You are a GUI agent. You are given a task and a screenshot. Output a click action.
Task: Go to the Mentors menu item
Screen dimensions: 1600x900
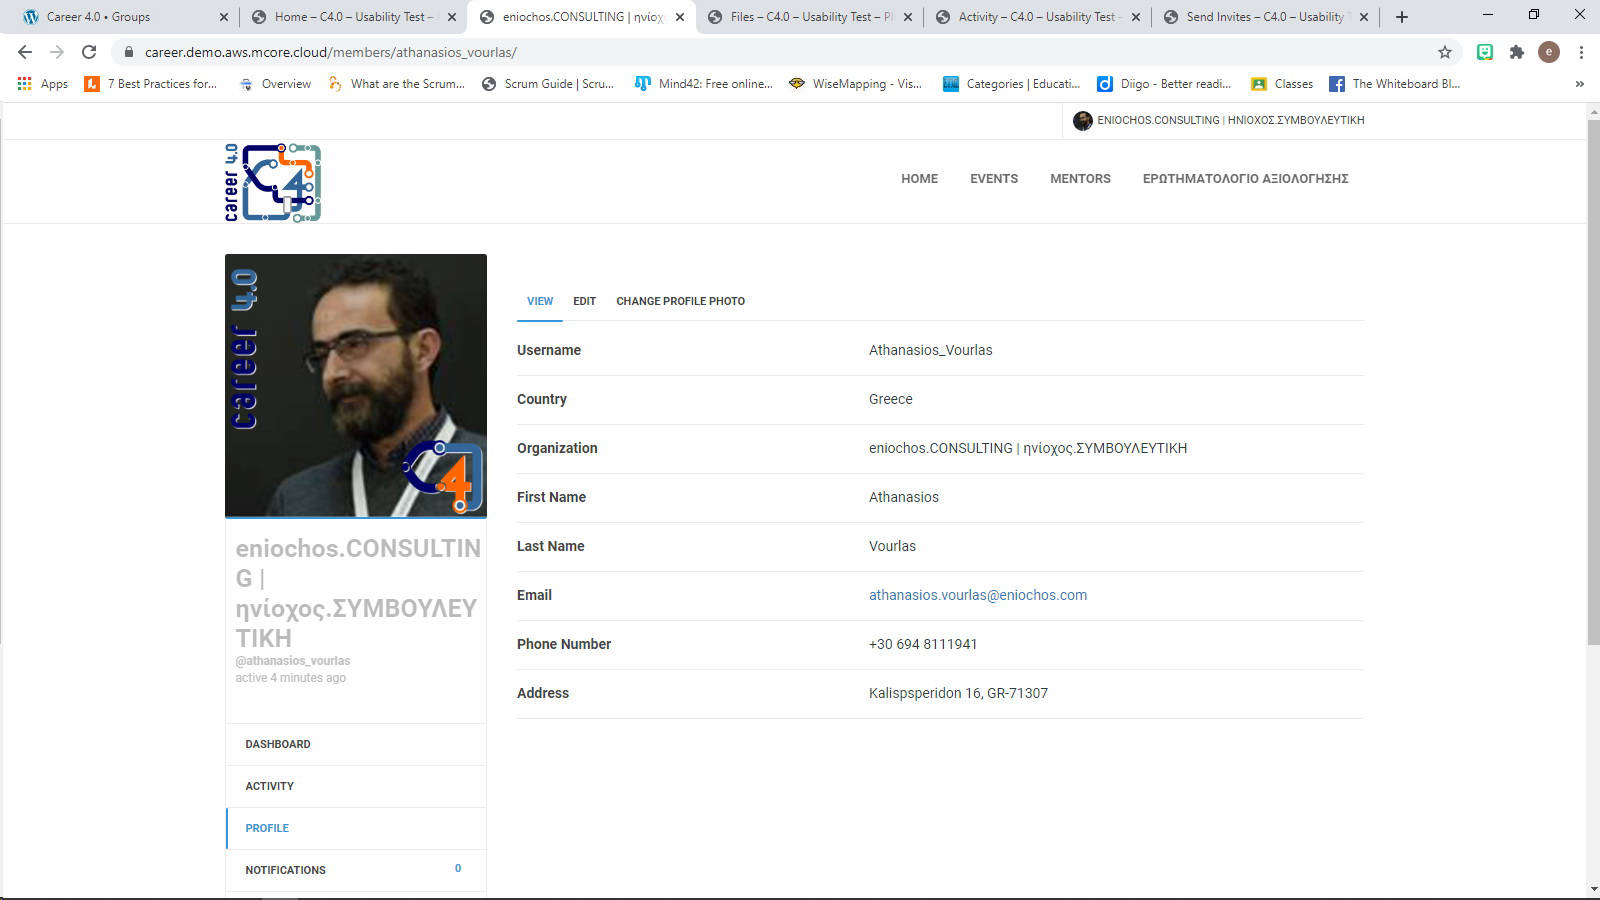pyautogui.click(x=1080, y=179)
